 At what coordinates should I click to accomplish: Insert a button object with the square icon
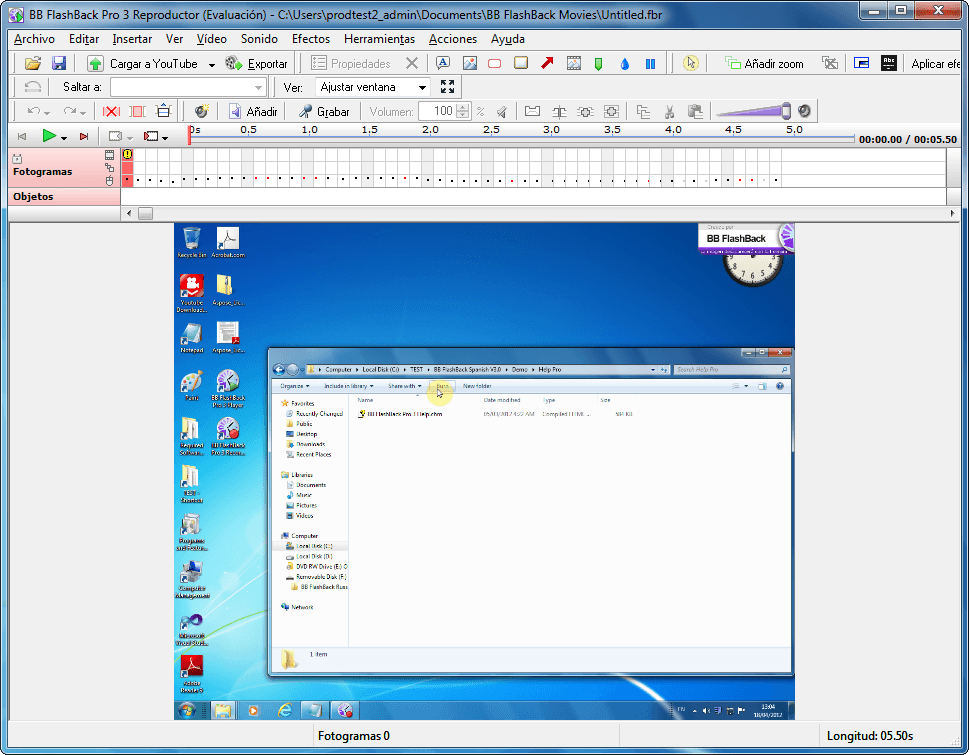click(x=521, y=63)
